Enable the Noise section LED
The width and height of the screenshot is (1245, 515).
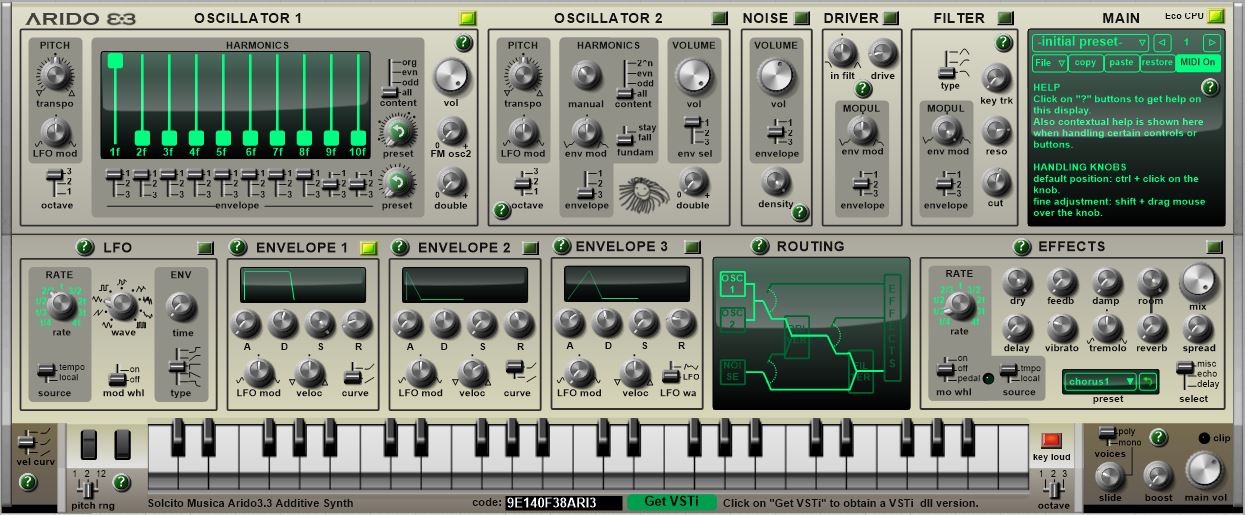coord(801,18)
